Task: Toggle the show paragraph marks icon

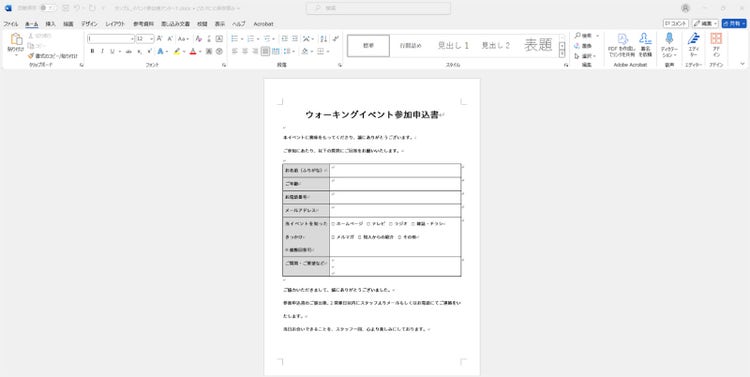Action: [335, 39]
